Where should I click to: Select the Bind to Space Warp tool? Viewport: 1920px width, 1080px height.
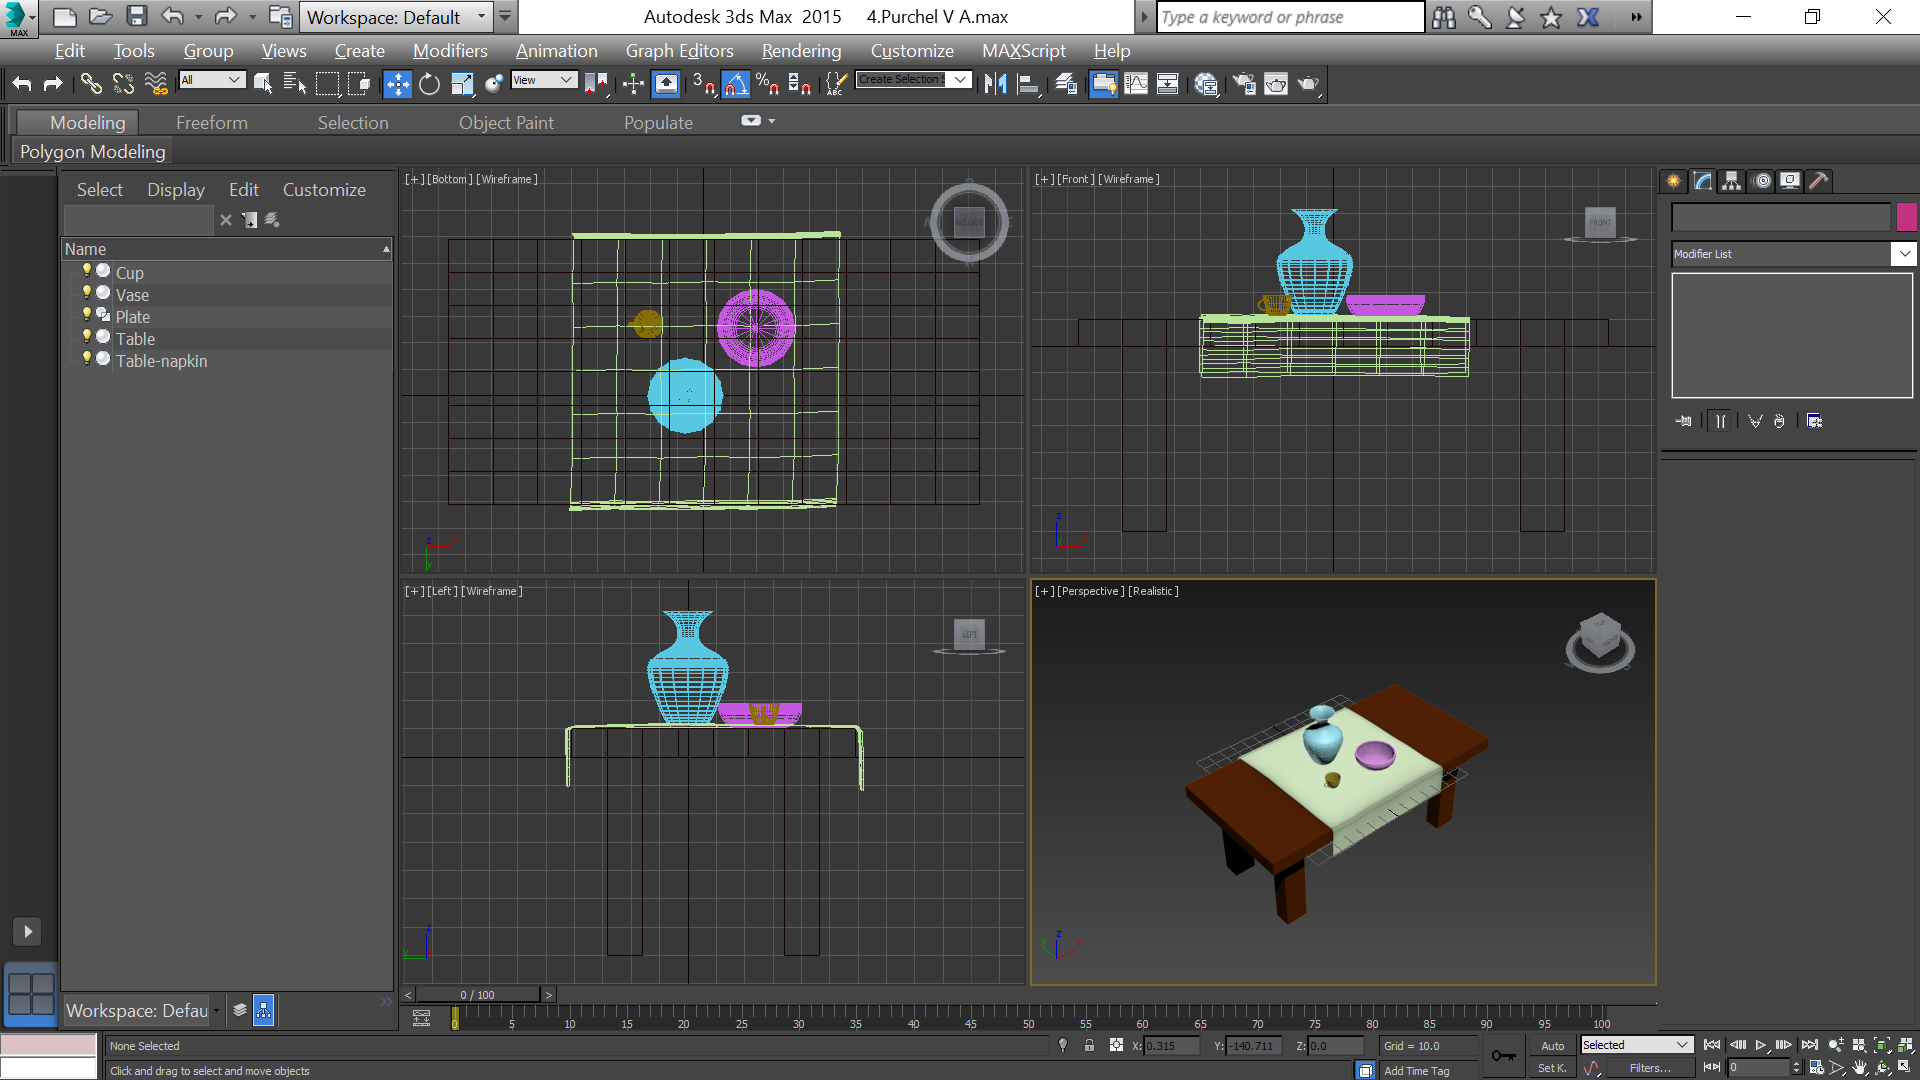tap(156, 84)
